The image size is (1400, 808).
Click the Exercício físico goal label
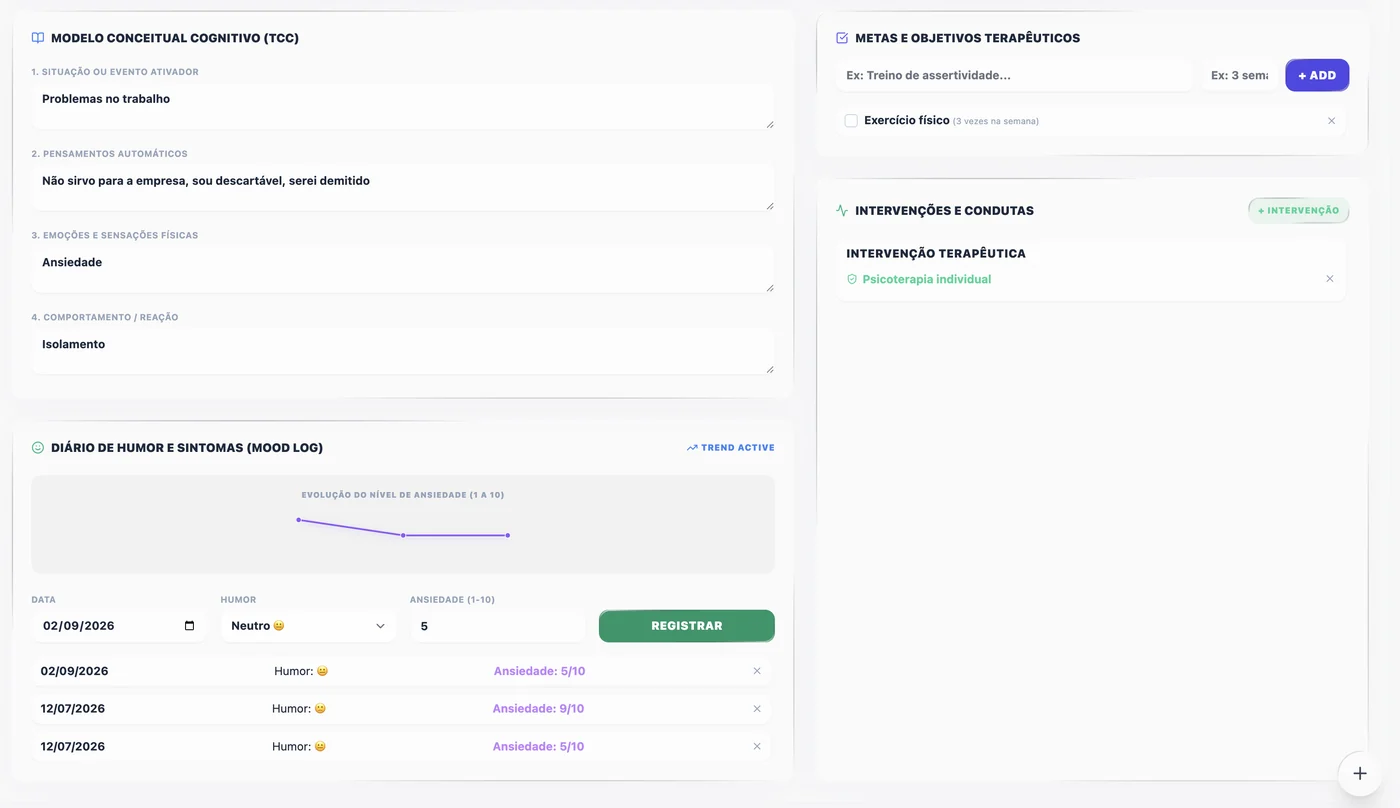907,120
